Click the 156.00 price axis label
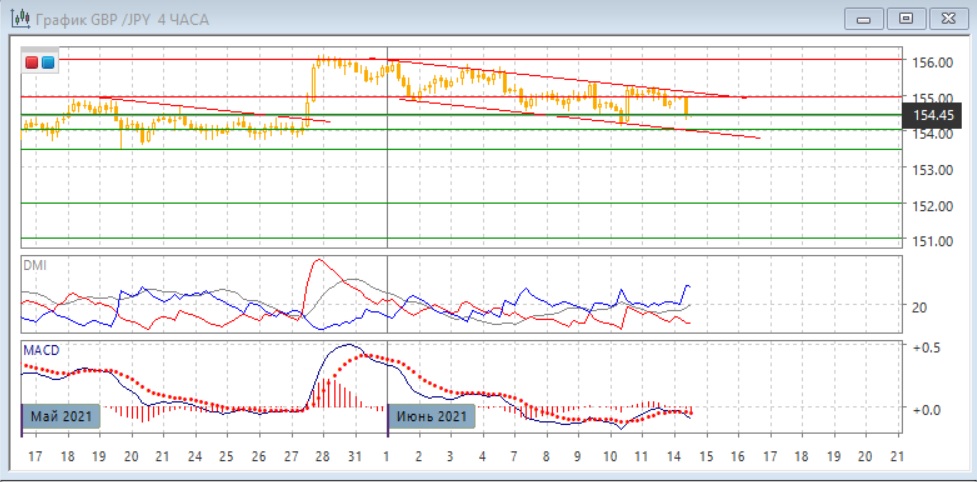Screen dimensions: 977x482 coord(930,62)
